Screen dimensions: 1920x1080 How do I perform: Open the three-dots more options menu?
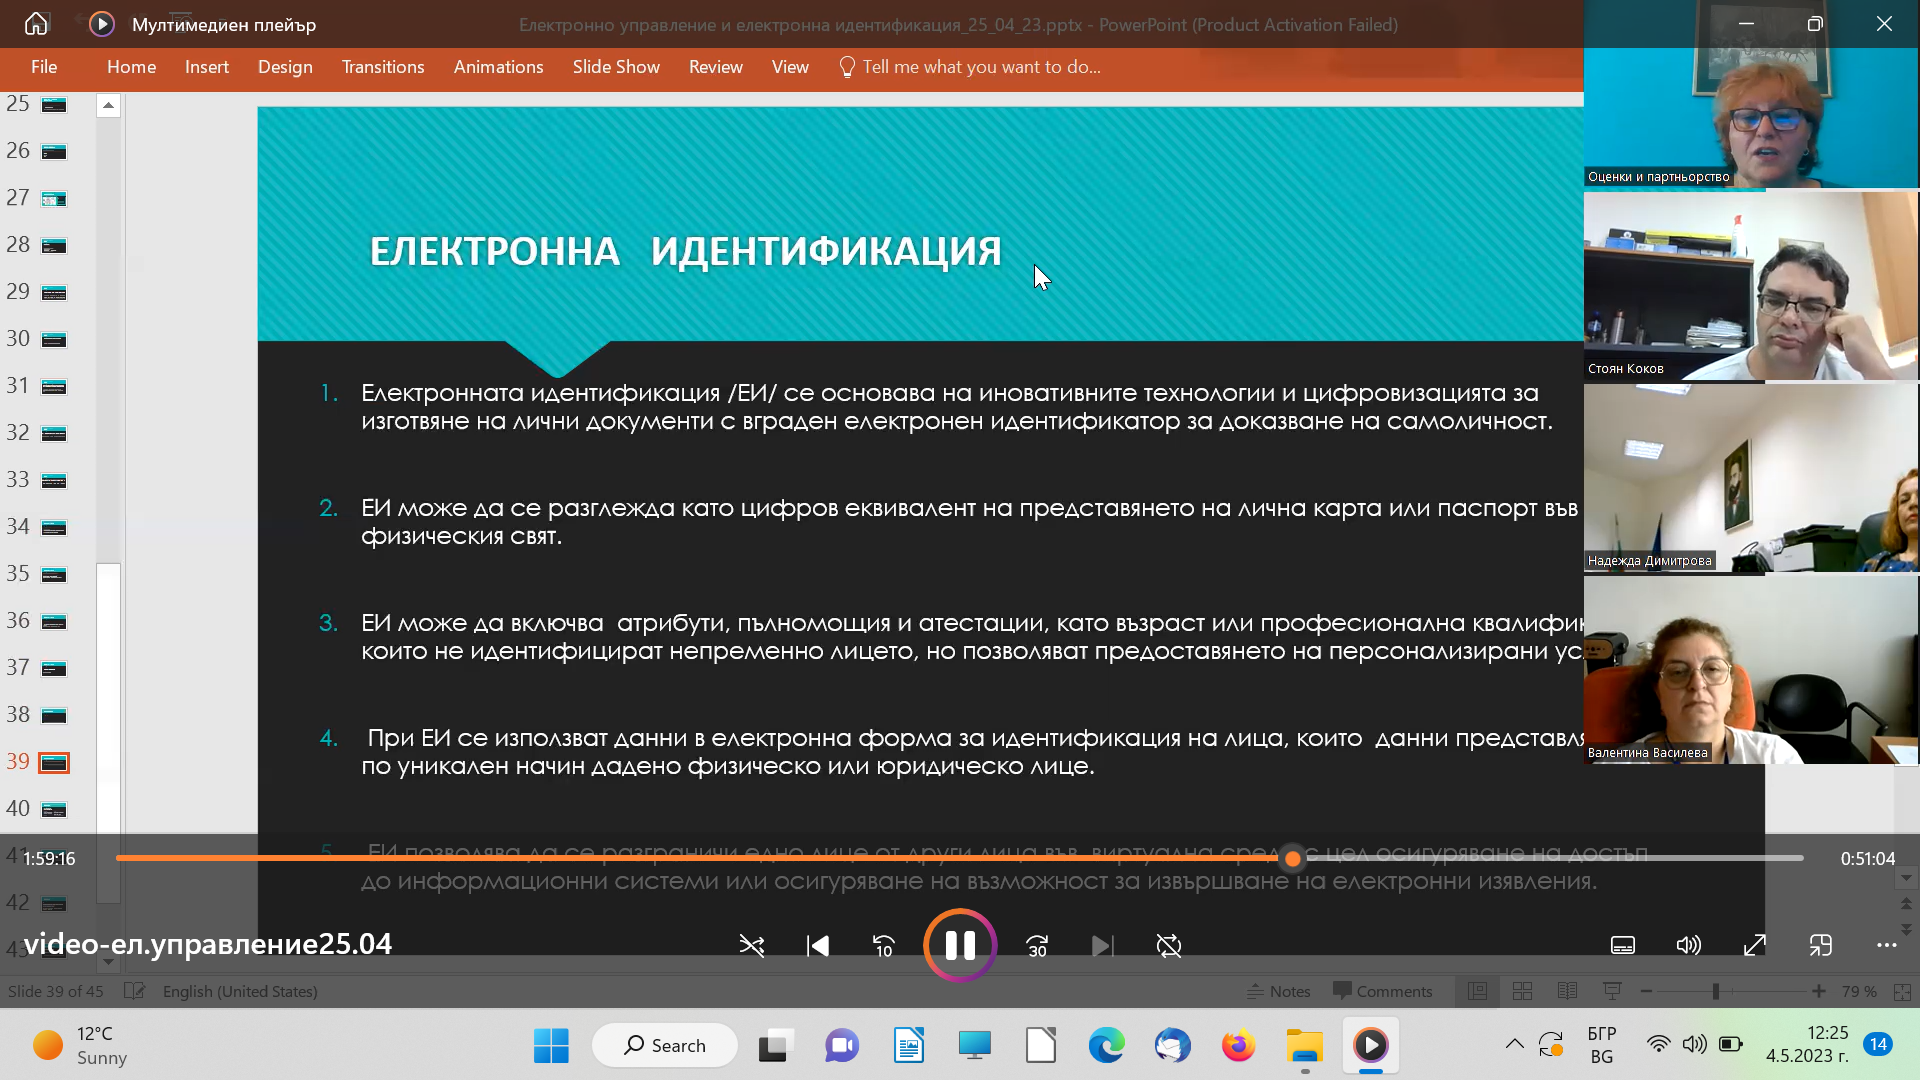(1886, 945)
